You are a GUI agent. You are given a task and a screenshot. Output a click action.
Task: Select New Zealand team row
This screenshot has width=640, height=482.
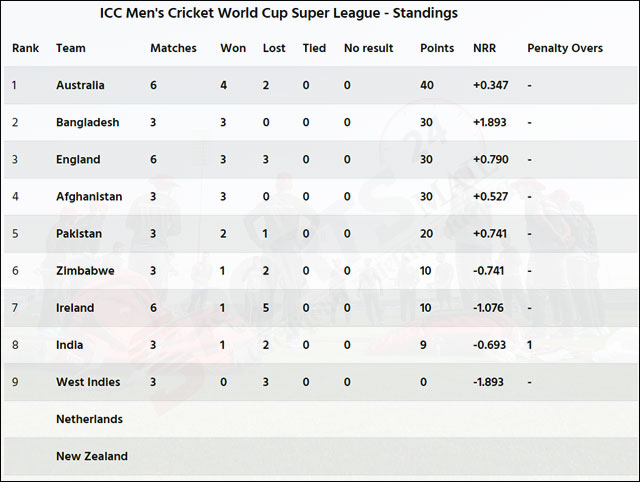click(x=322, y=456)
